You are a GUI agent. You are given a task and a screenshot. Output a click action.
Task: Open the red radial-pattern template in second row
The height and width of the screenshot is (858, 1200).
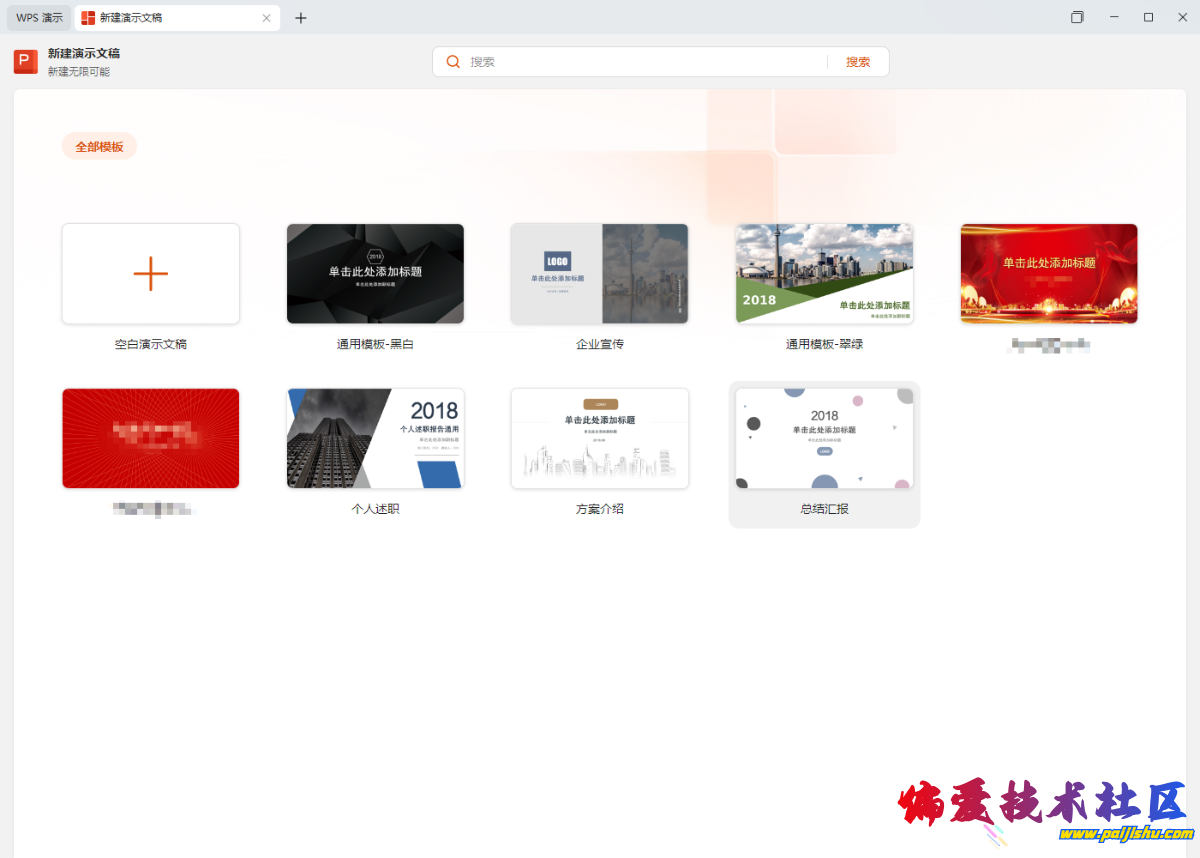[150, 438]
